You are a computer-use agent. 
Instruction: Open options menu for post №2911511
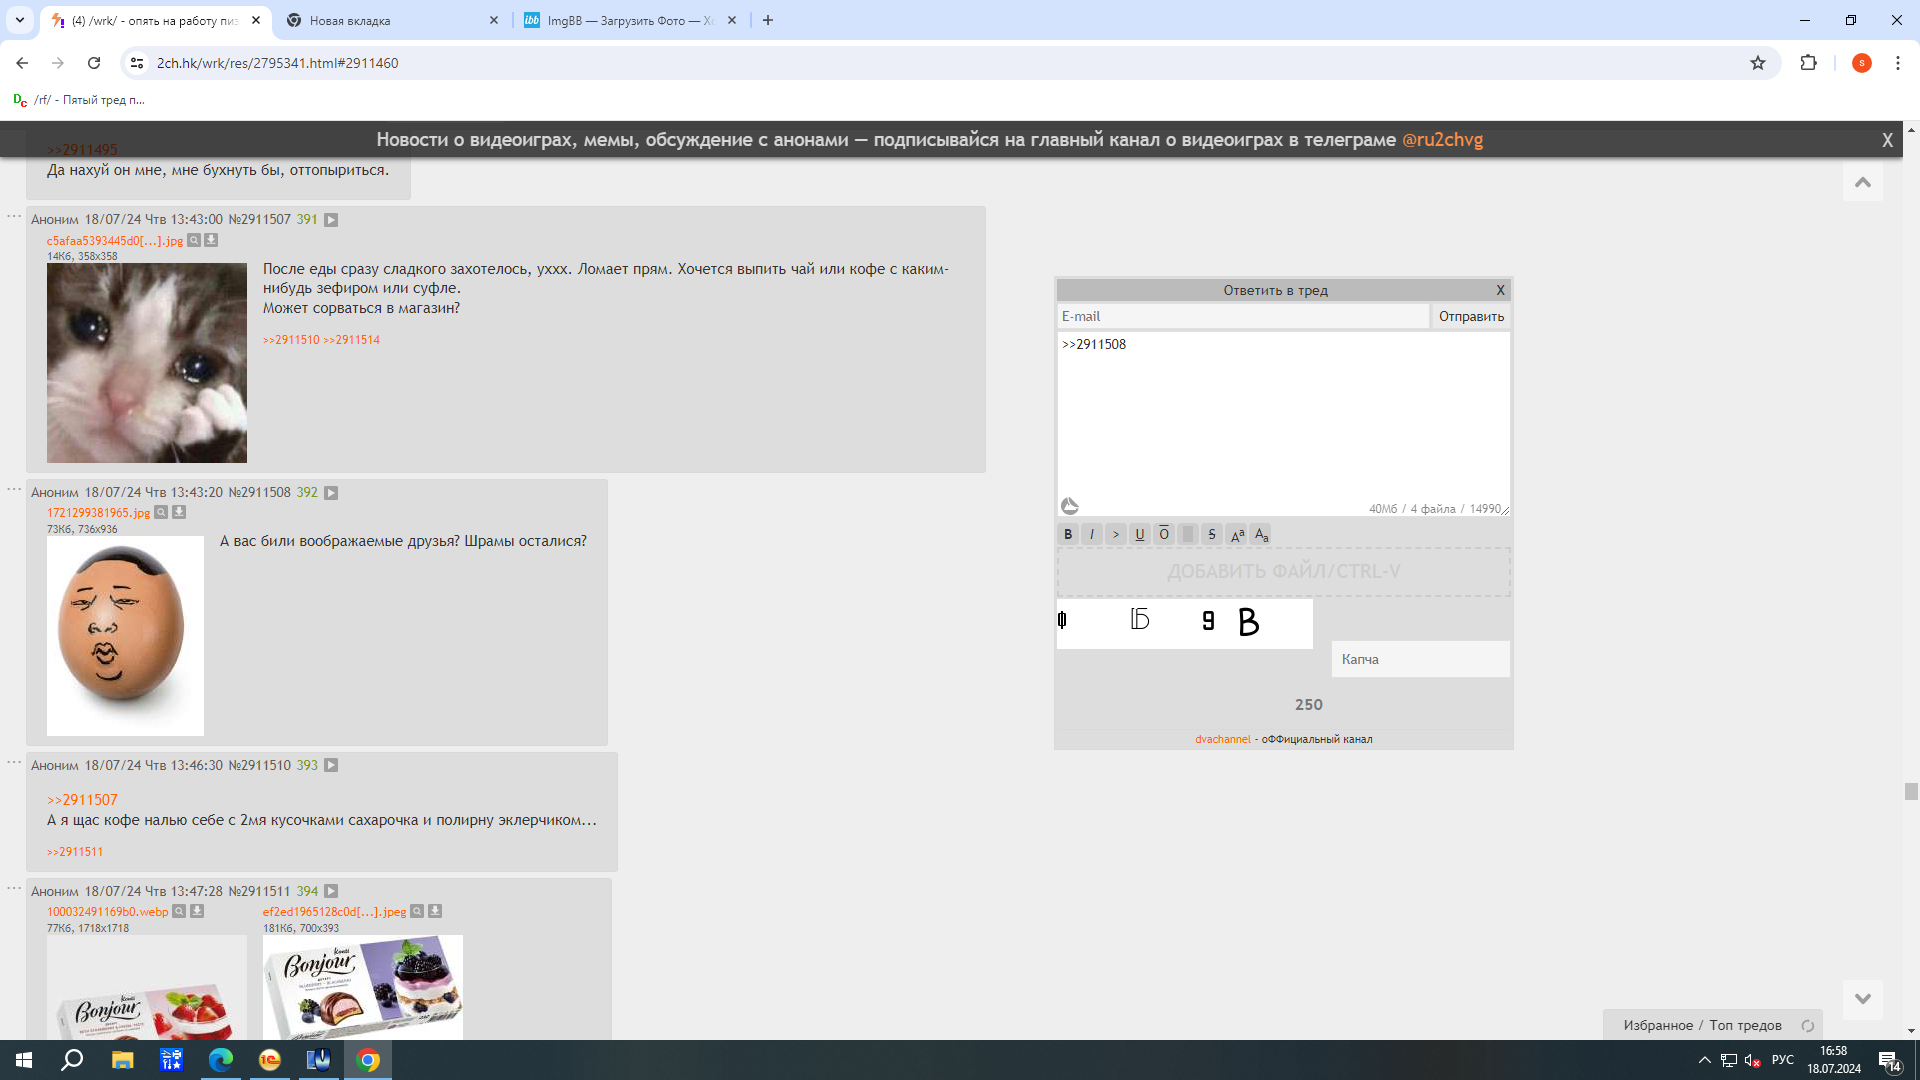[x=14, y=888]
